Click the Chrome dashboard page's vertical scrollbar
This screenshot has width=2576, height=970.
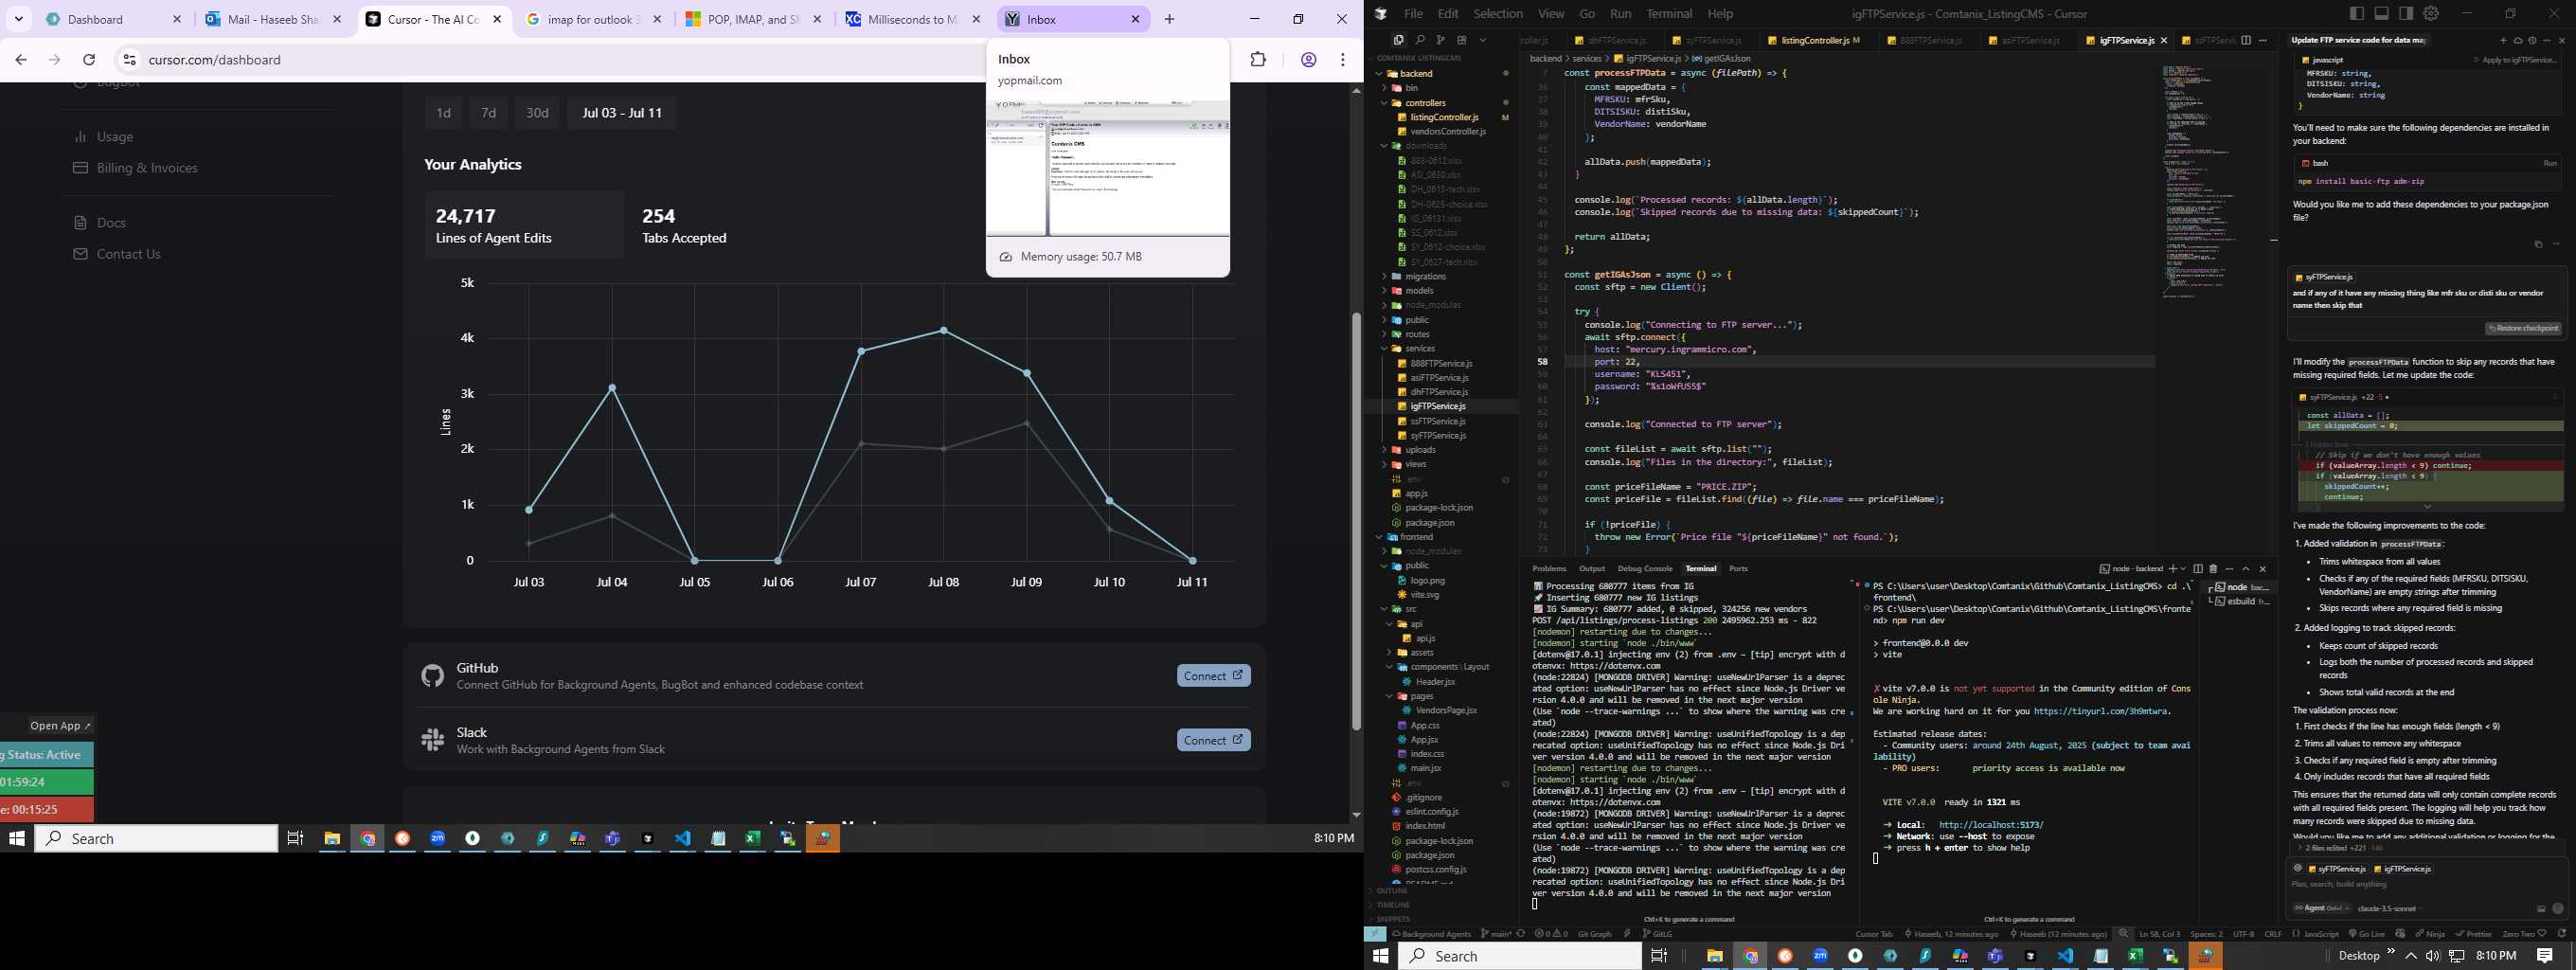pyautogui.click(x=1356, y=520)
